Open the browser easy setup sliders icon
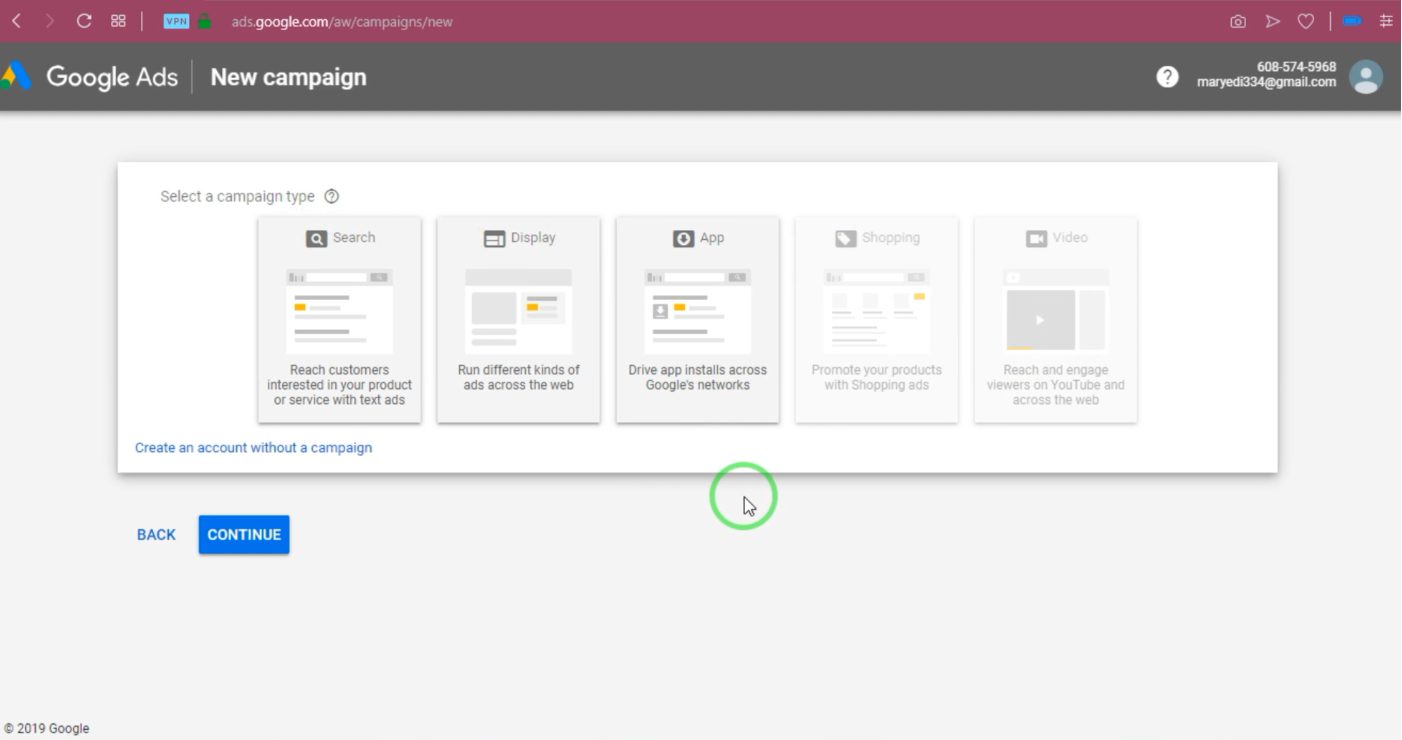 point(1386,21)
